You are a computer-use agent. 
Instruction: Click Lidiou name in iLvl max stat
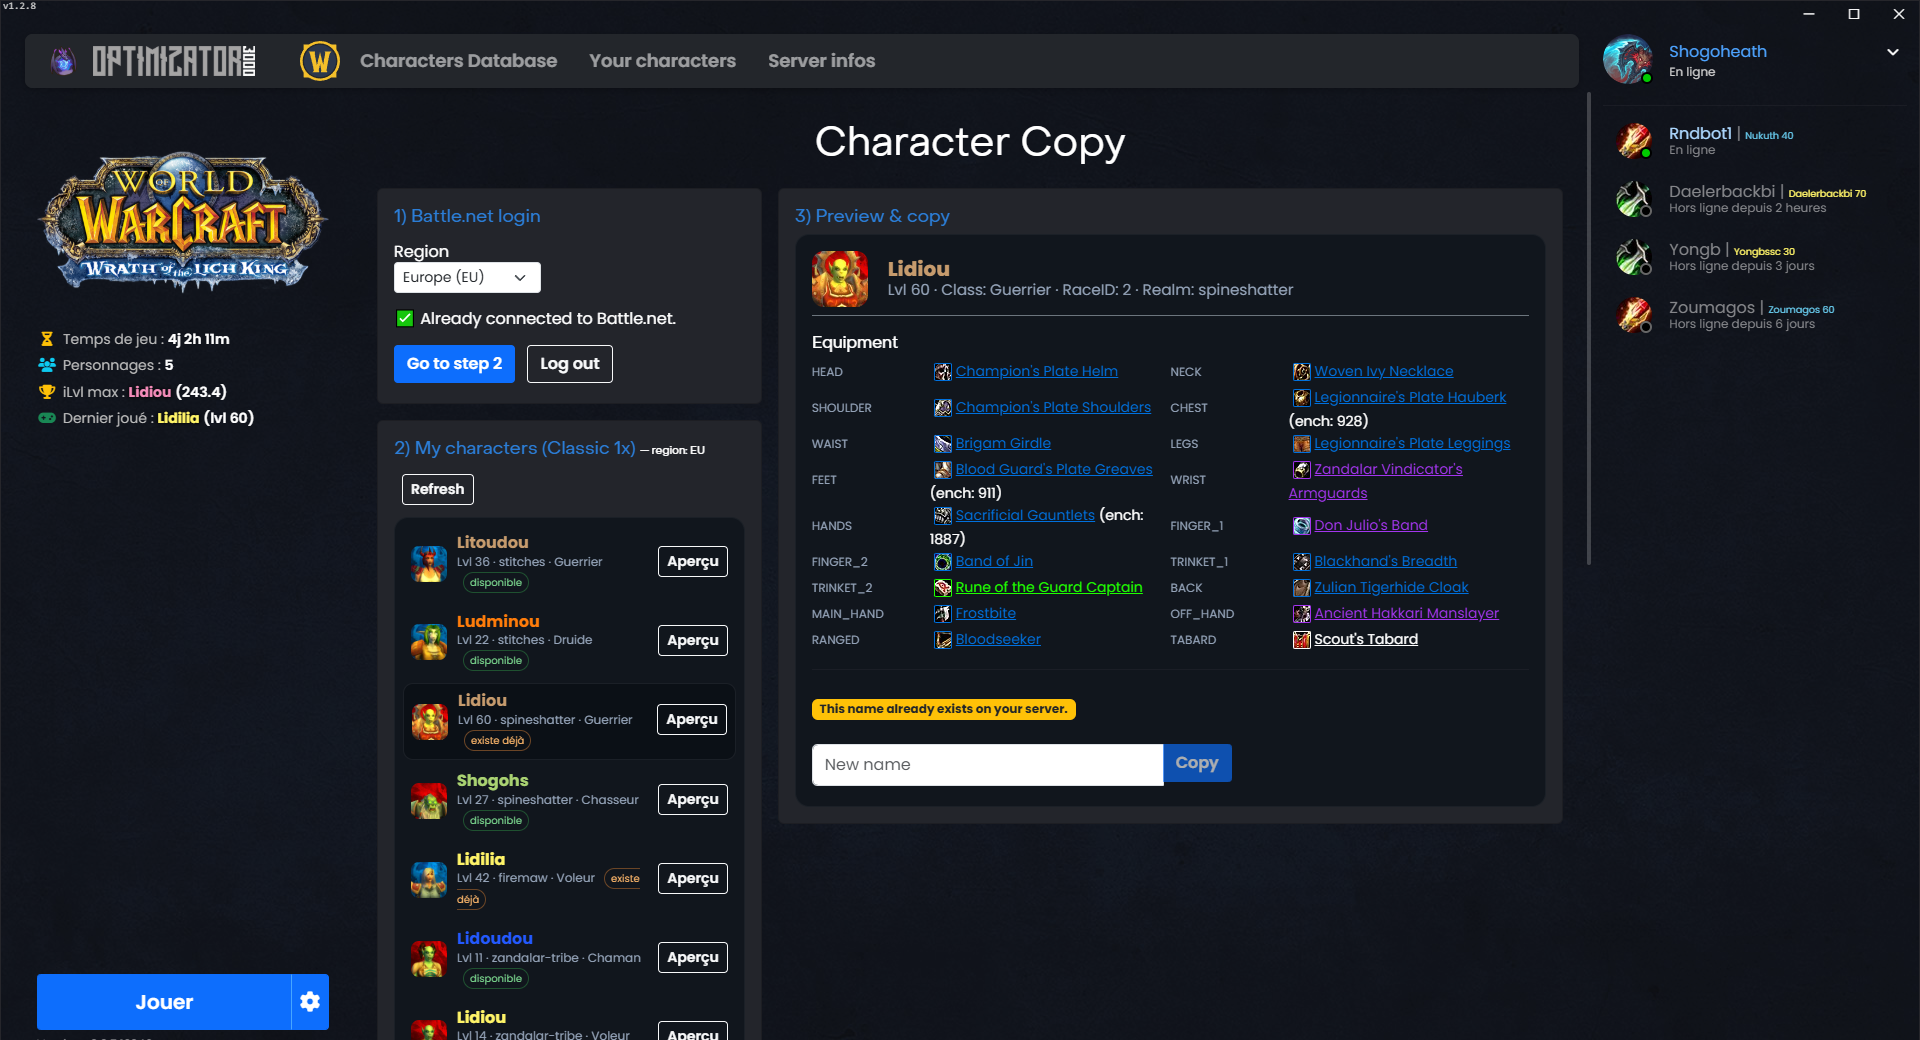(150, 392)
